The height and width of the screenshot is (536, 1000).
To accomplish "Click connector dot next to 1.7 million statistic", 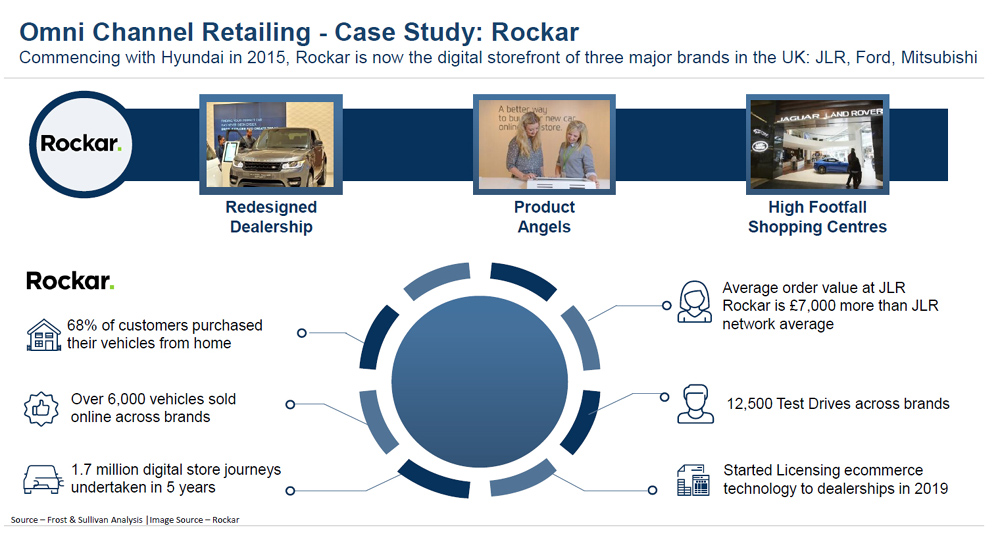I will pyautogui.click(x=290, y=491).
